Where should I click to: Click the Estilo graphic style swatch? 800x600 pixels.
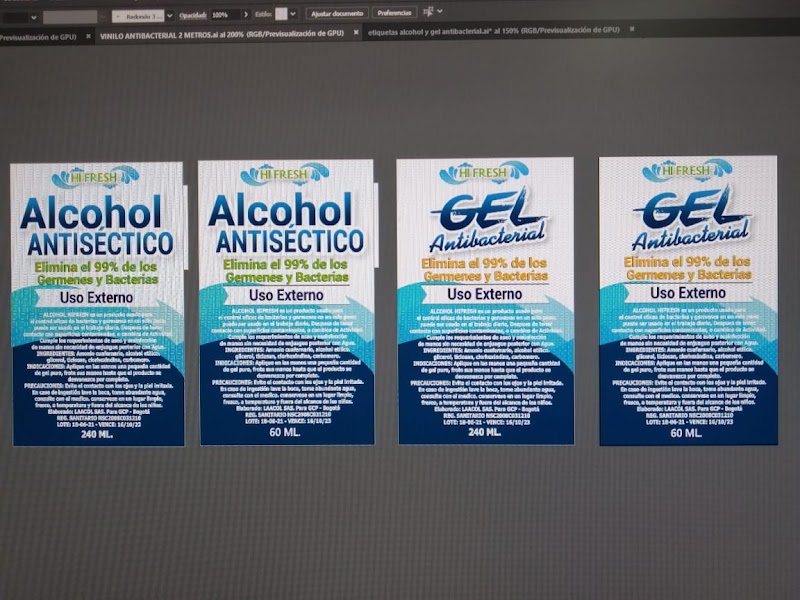(x=281, y=14)
